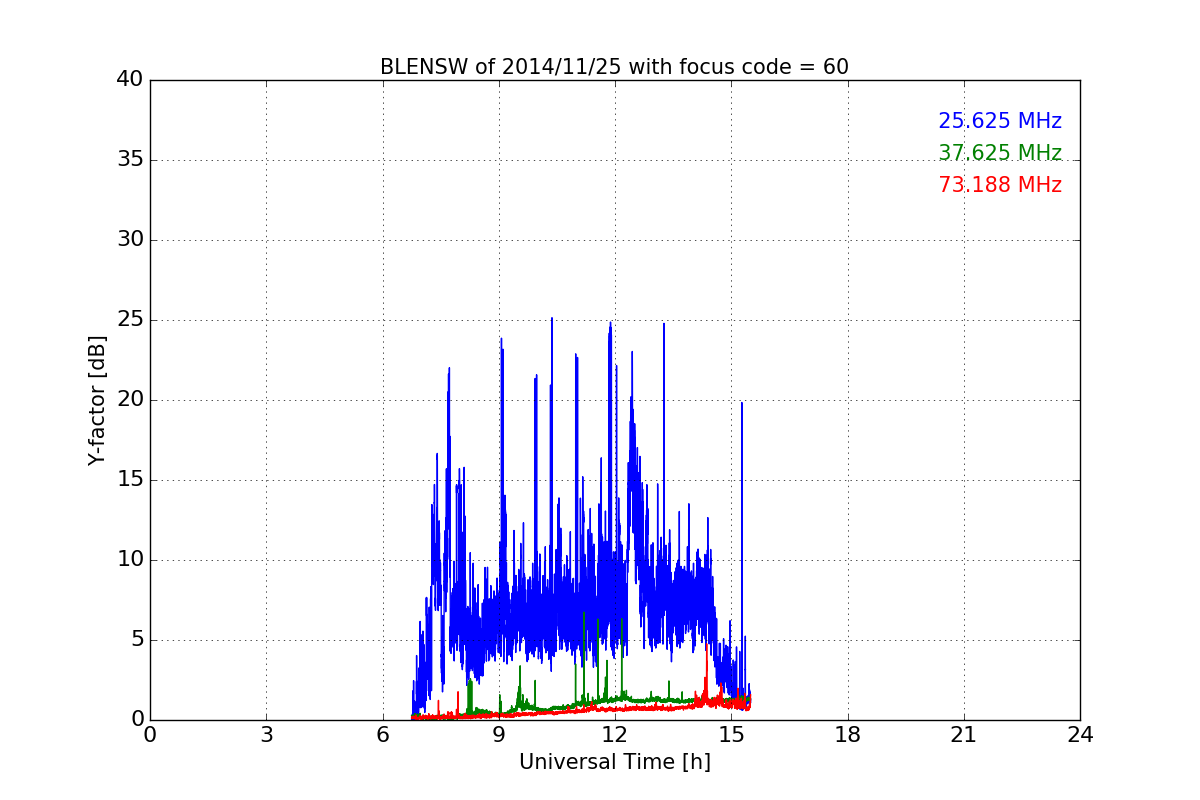The image size is (1200, 800).
Task: Click y-axis tick label 25
Action: pyautogui.click(x=130, y=320)
